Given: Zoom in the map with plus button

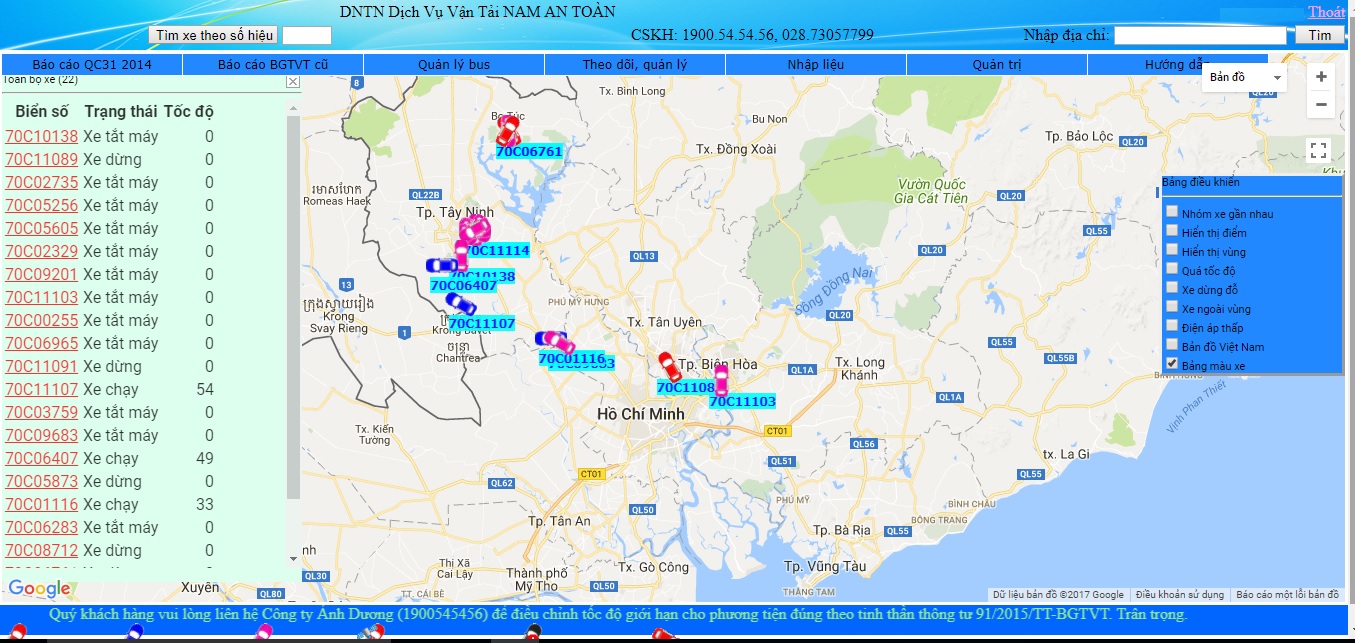Looking at the screenshot, I should pos(1321,77).
